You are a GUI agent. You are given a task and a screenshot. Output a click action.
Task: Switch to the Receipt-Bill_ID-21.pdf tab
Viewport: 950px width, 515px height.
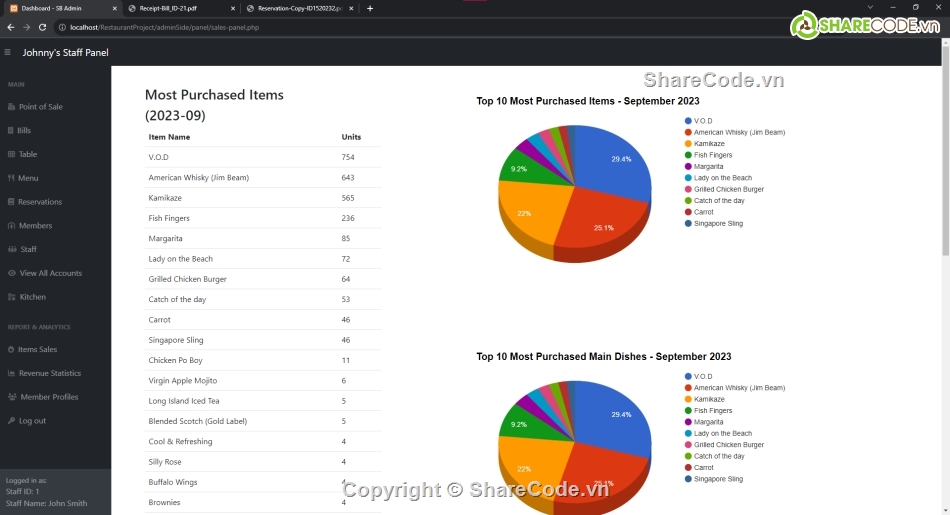[175, 8]
